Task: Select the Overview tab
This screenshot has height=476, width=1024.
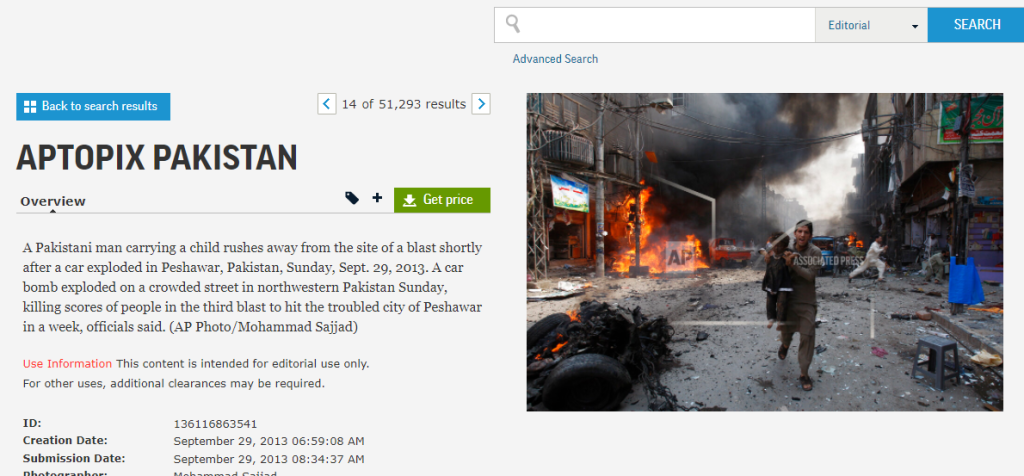Action: (53, 201)
